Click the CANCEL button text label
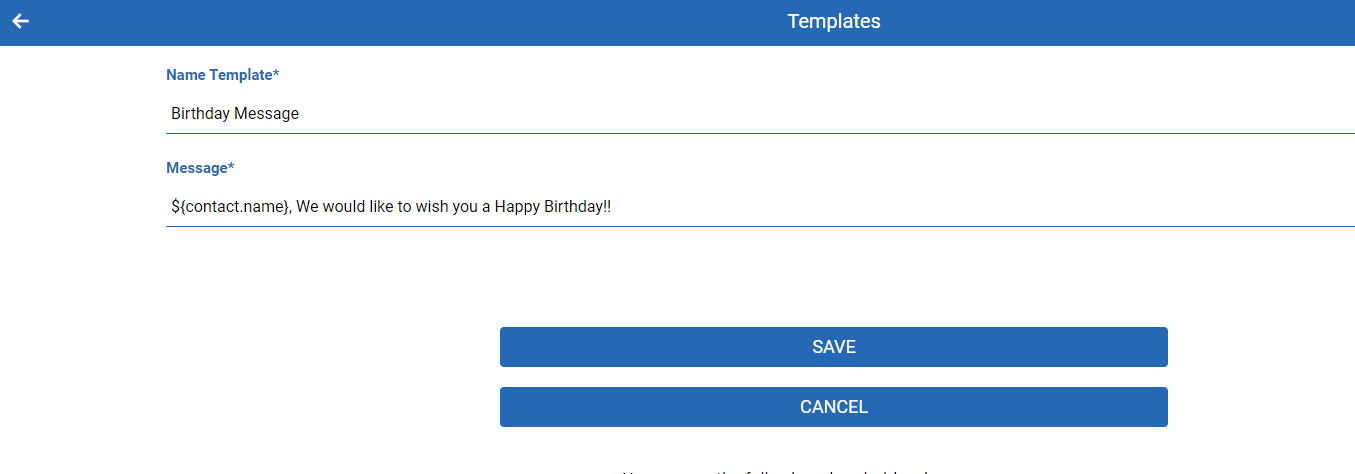Image resolution: width=1355 pixels, height=474 pixels. (834, 407)
